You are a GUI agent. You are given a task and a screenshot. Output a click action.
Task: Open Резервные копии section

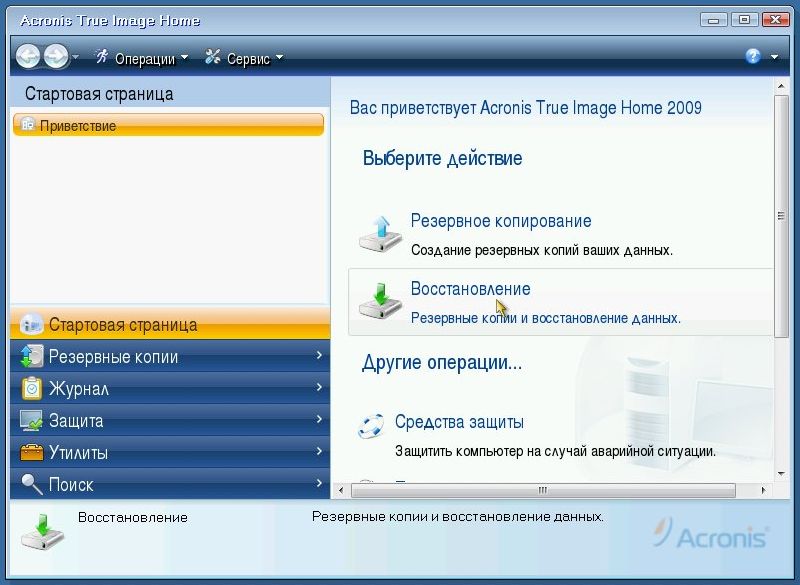[x=170, y=356]
